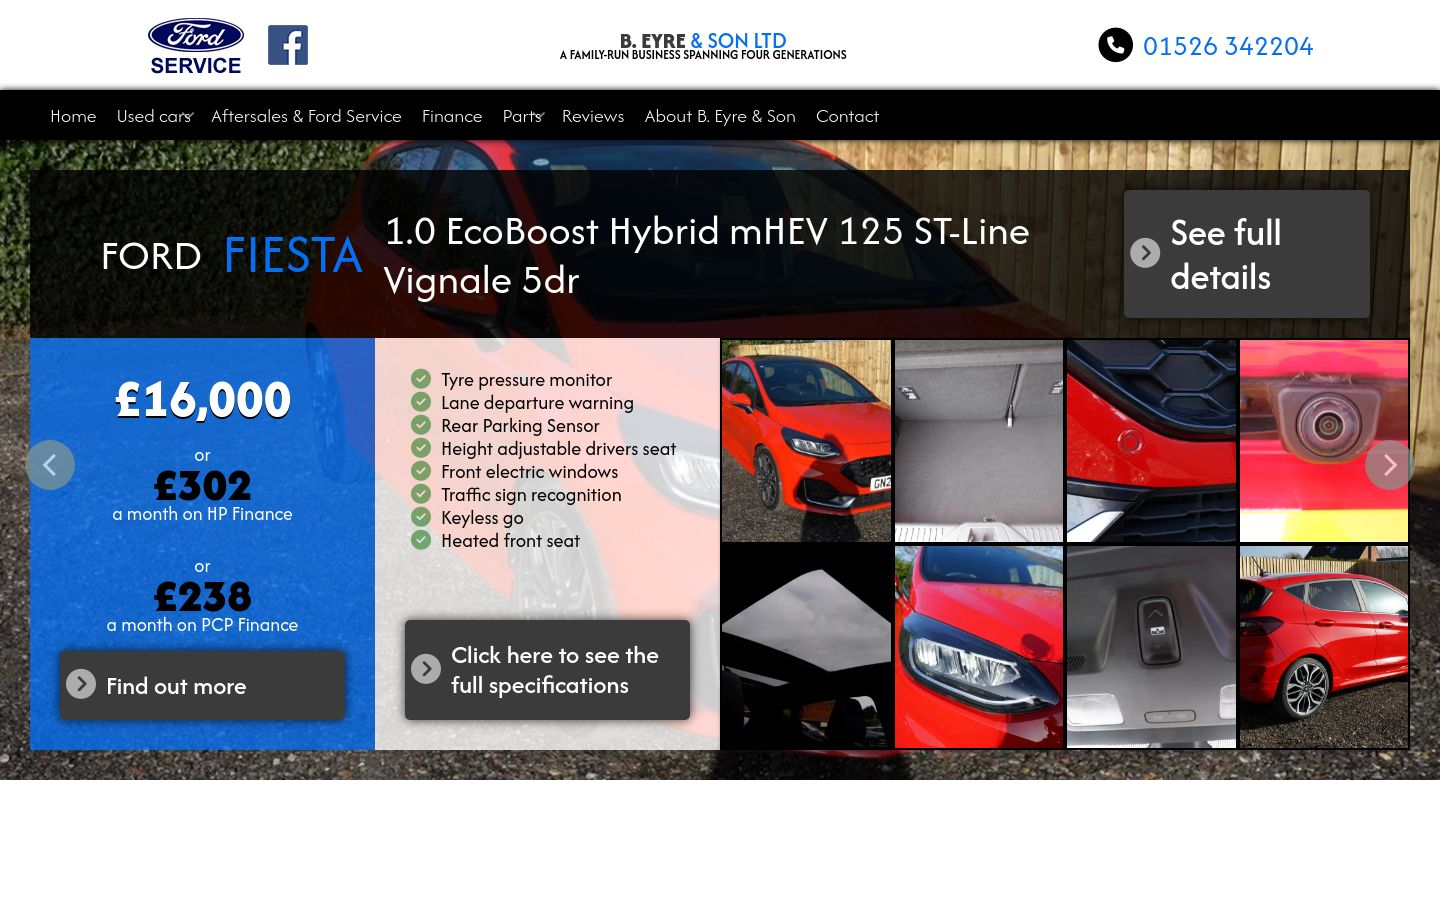Image resolution: width=1440 pixels, height=900 pixels.
Task: Open rear side view thumbnail
Action: (1324, 647)
